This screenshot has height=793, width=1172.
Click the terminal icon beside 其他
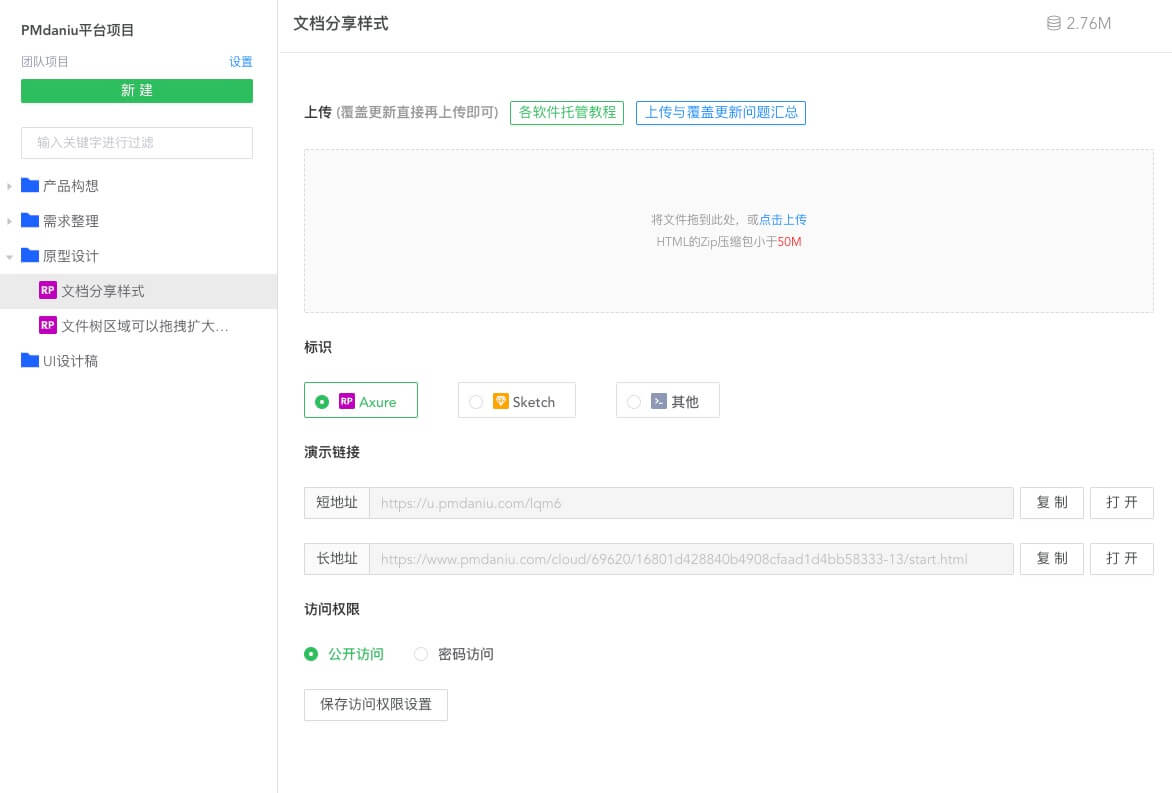coord(659,401)
